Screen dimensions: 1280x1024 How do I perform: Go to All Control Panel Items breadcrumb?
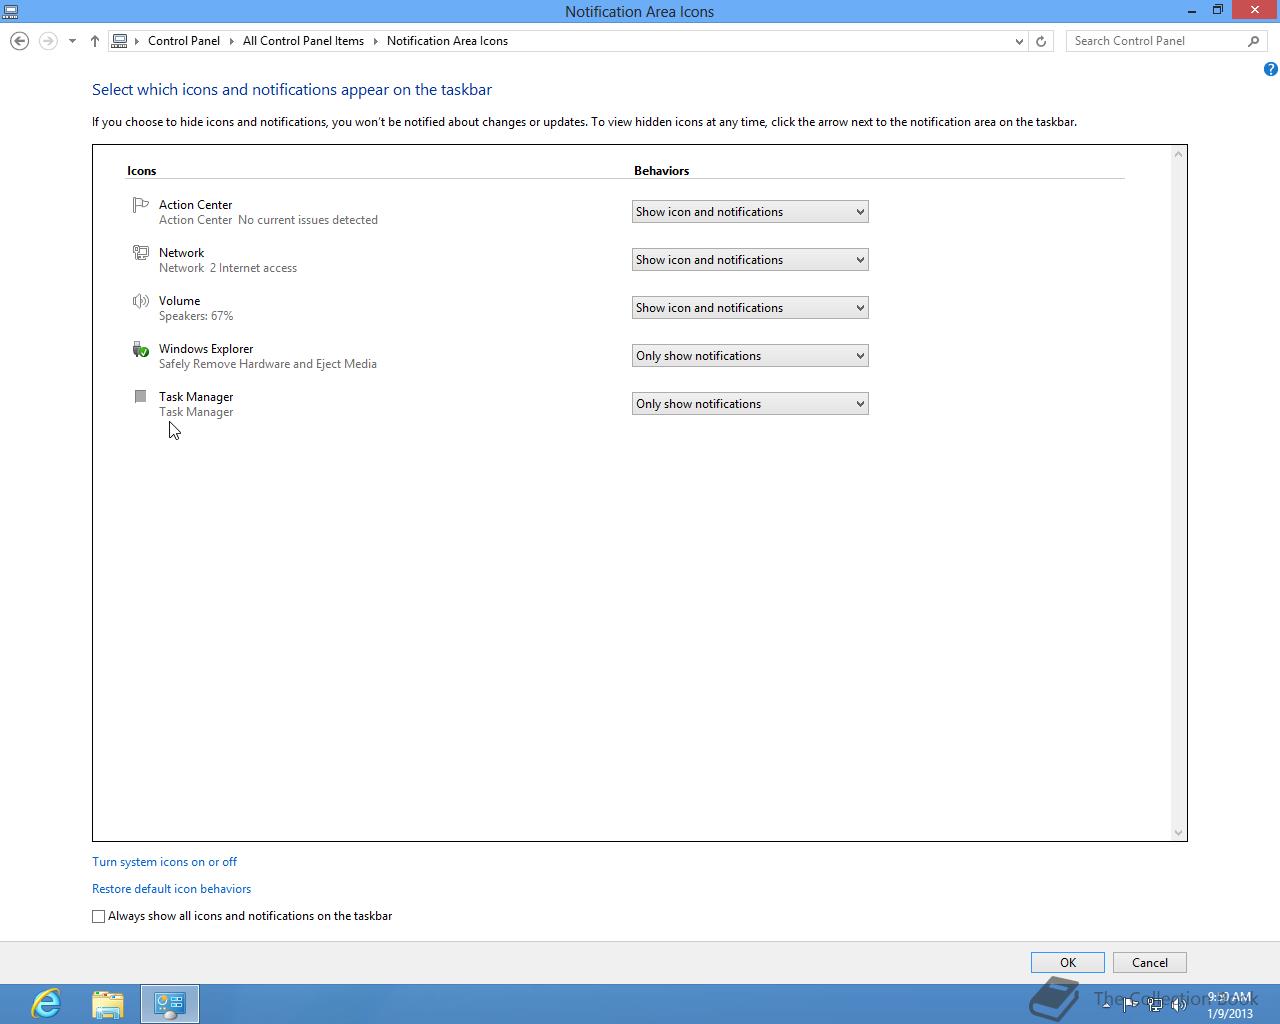(303, 41)
